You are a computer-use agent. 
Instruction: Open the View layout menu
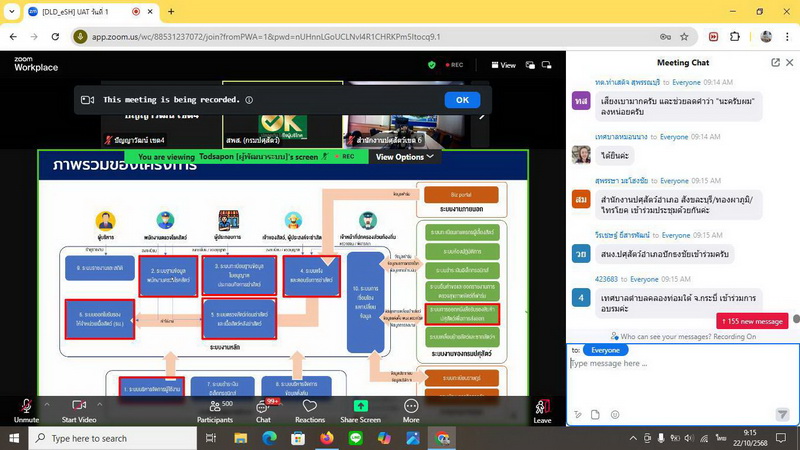[x=503, y=65]
